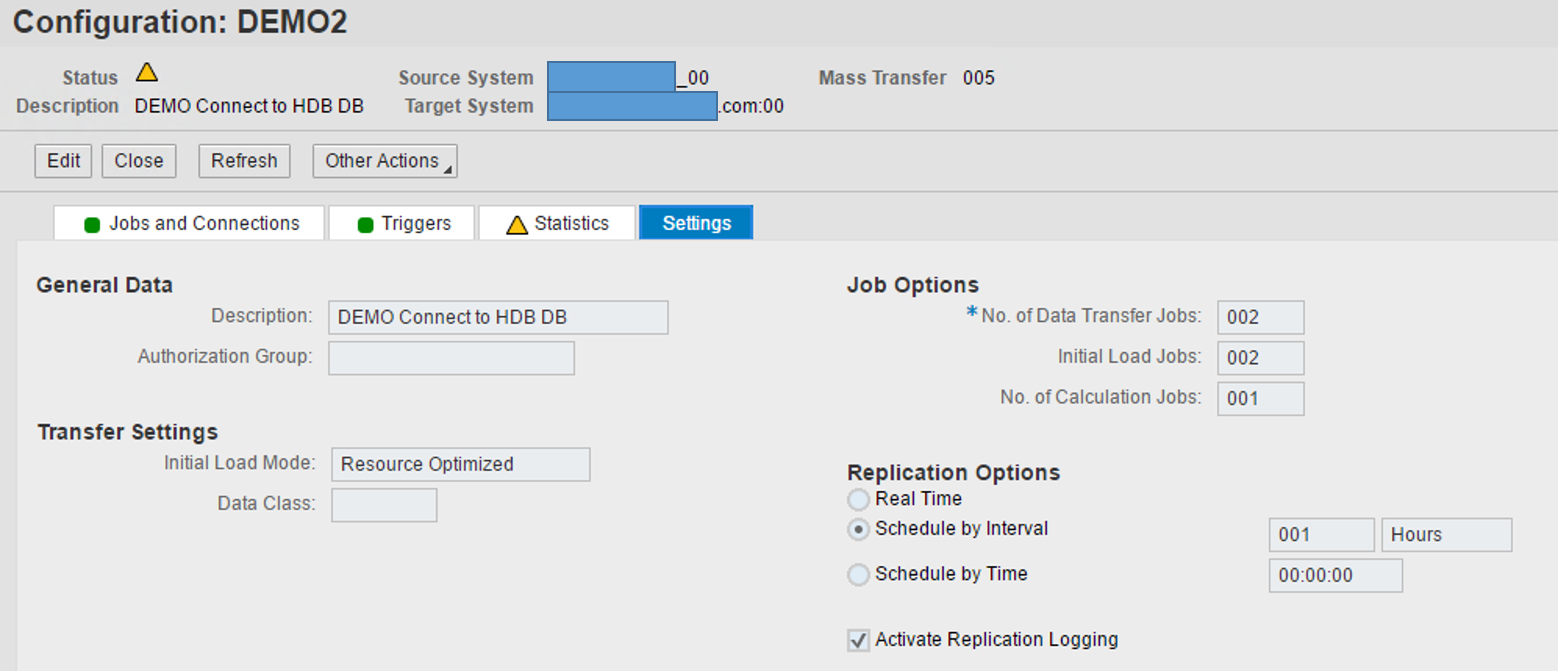This screenshot has height=671, width=1558.
Task: Click the Edit button
Action: pyautogui.click(x=63, y=160)
